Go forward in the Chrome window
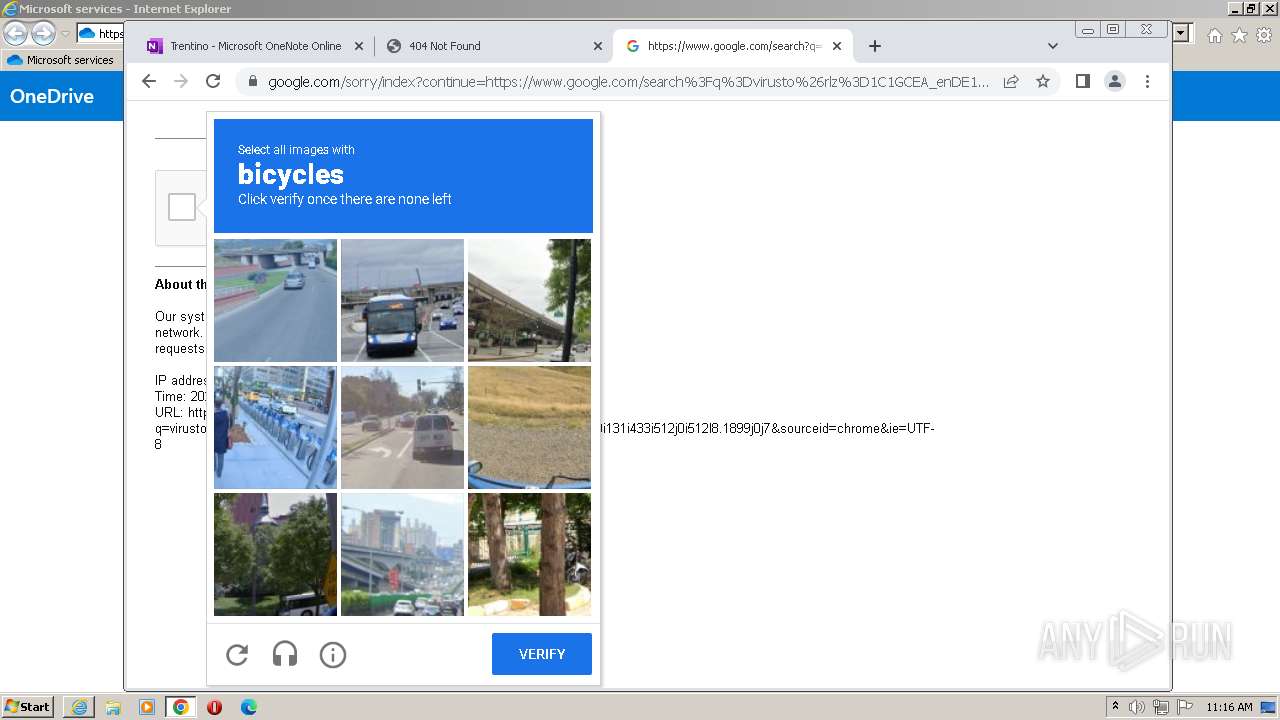Image resolution: width=1280 pixels, height=720 pixels. (181, 82)
